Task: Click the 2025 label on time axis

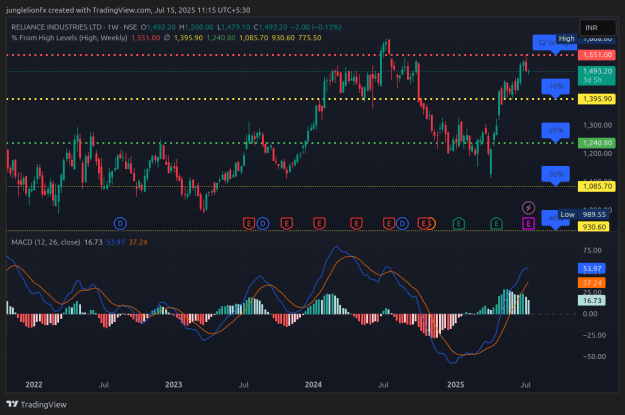Action: point(456,385)
